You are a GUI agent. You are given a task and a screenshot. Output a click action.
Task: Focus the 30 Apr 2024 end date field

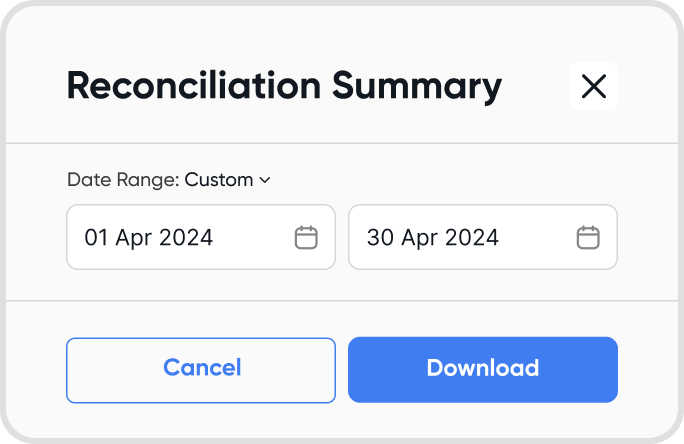coord(483,237)
